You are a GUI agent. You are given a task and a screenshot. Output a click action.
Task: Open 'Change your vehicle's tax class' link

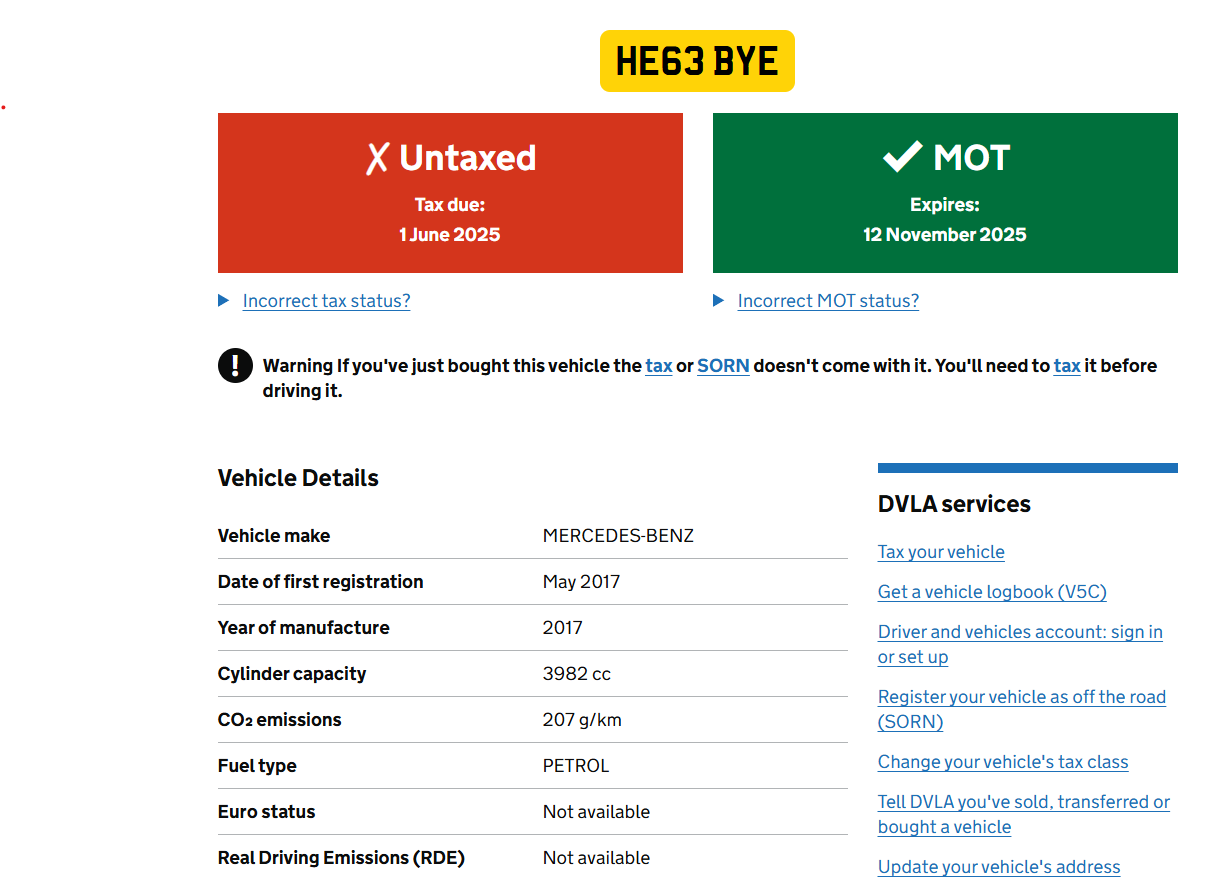1003,762
